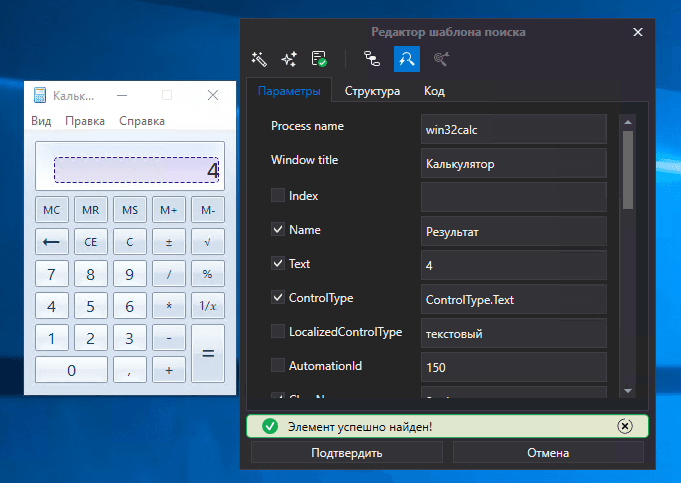Dismiss the success notification with X icon
The image size is (681, 483).
(x=625, y=426)
